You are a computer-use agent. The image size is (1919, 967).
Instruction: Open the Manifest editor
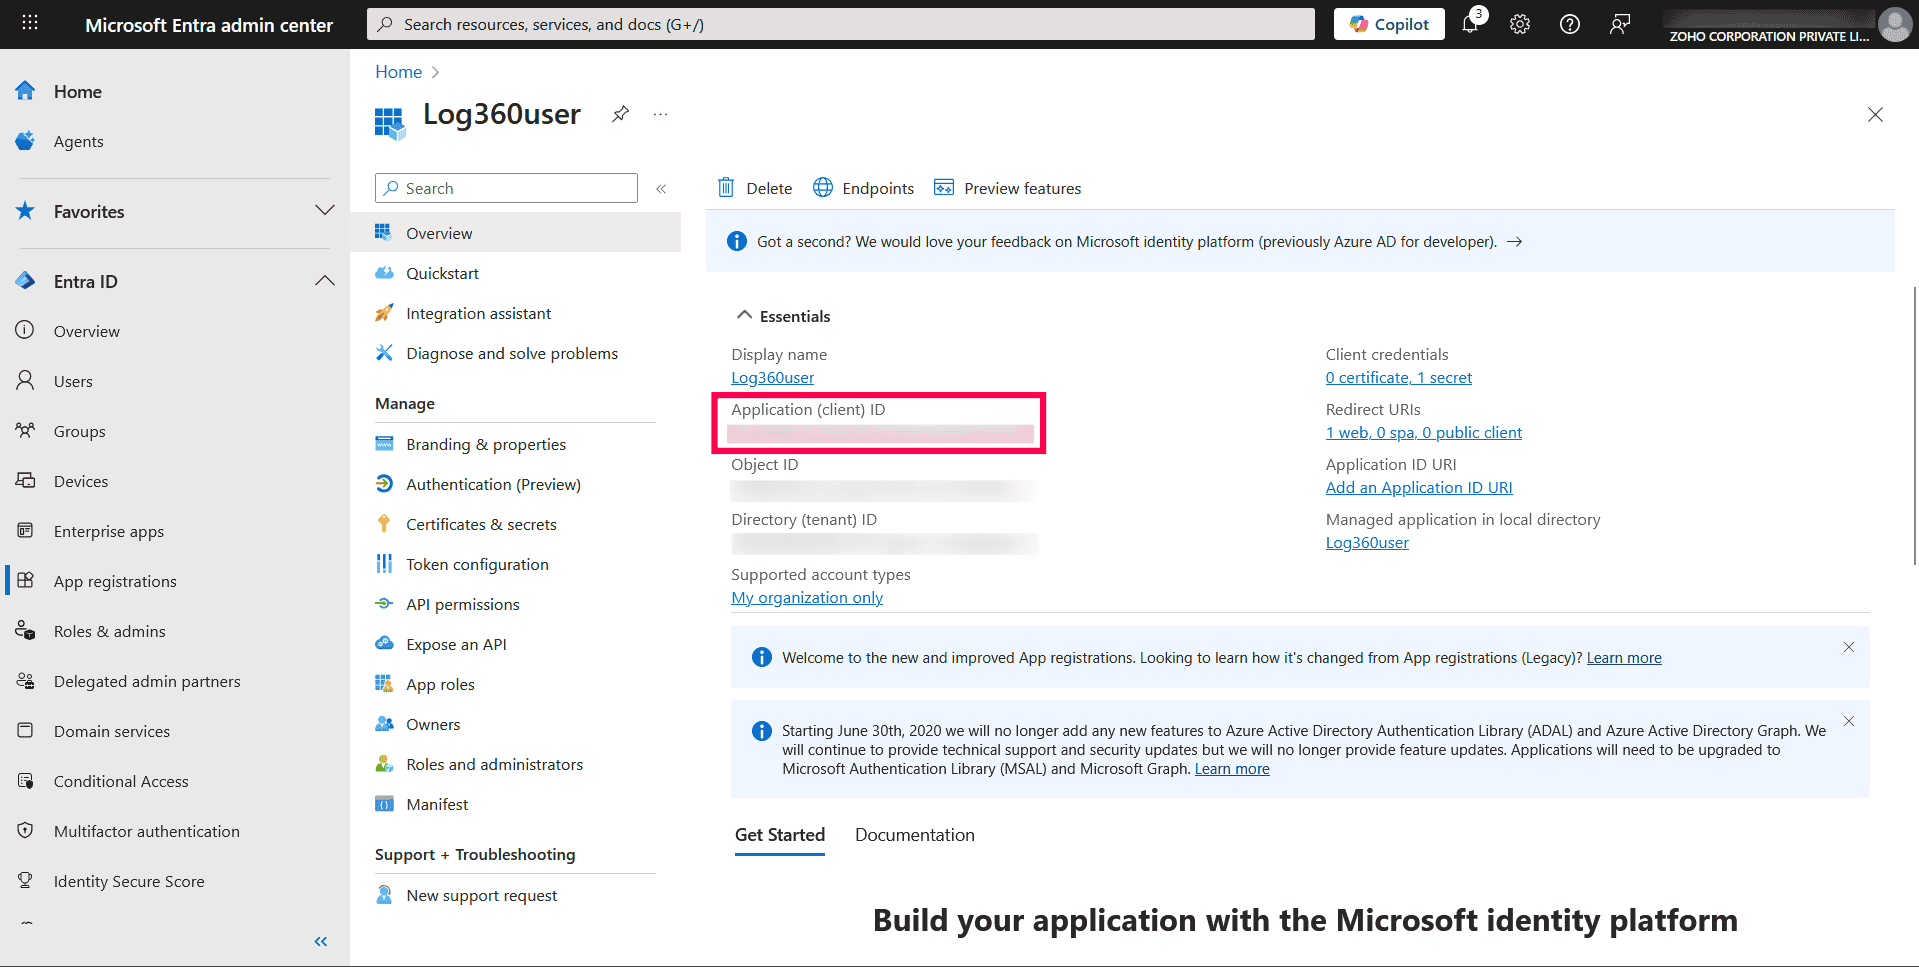pyautogui.click(x=437, y=803)
